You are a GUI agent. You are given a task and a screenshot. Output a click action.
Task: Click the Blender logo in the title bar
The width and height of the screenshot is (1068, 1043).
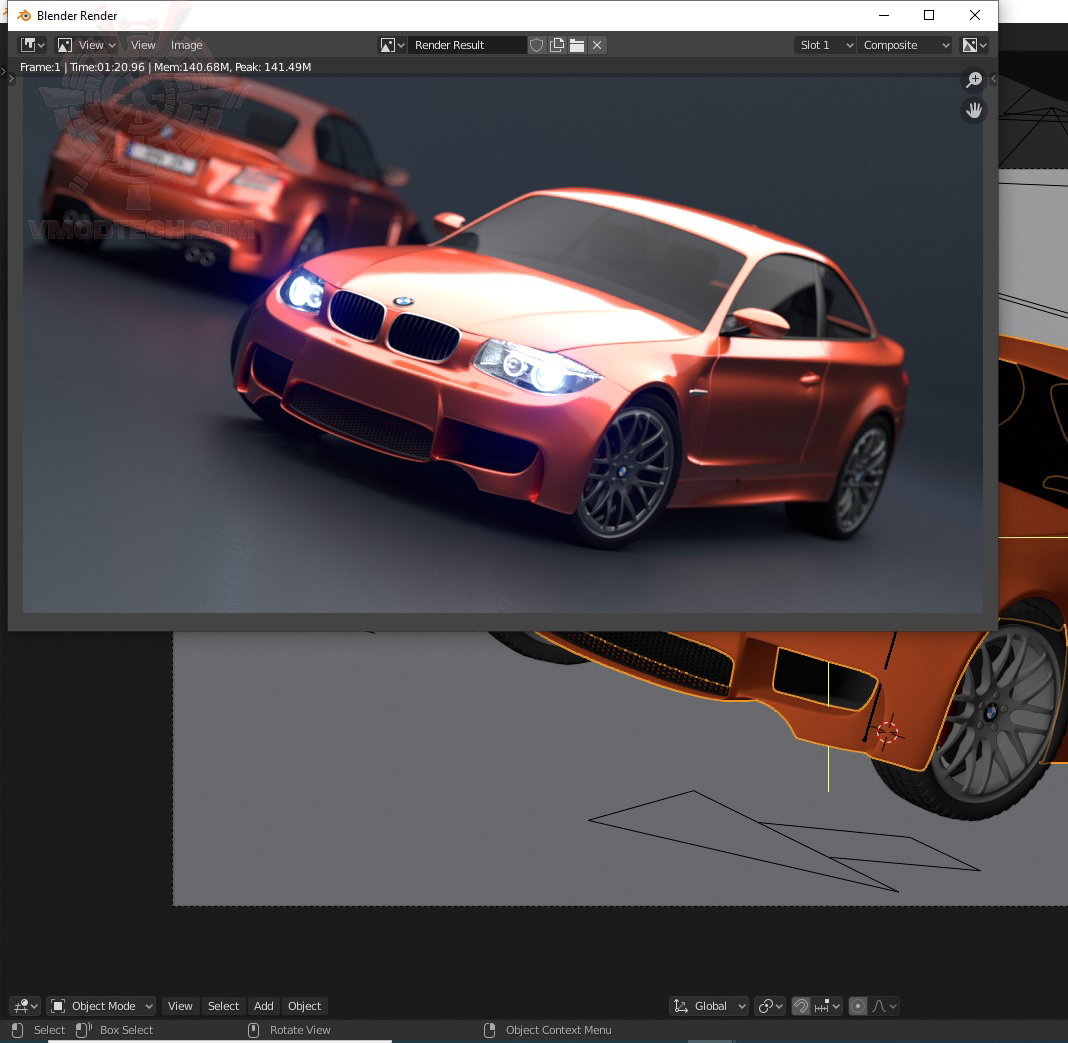24,16
